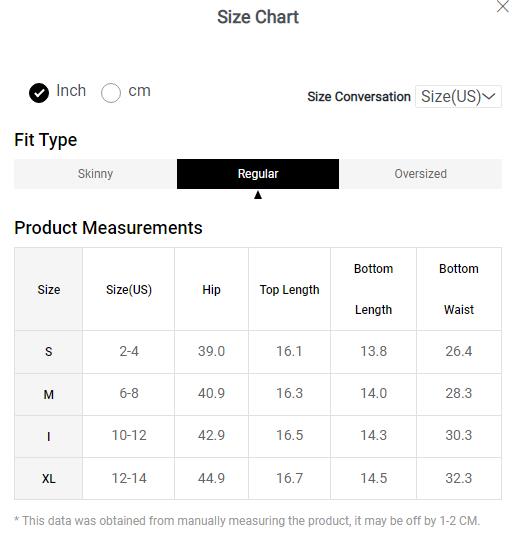
Task: Click the 10-12 US size cell
Action: pyautogui.click(x=129, y=436)
